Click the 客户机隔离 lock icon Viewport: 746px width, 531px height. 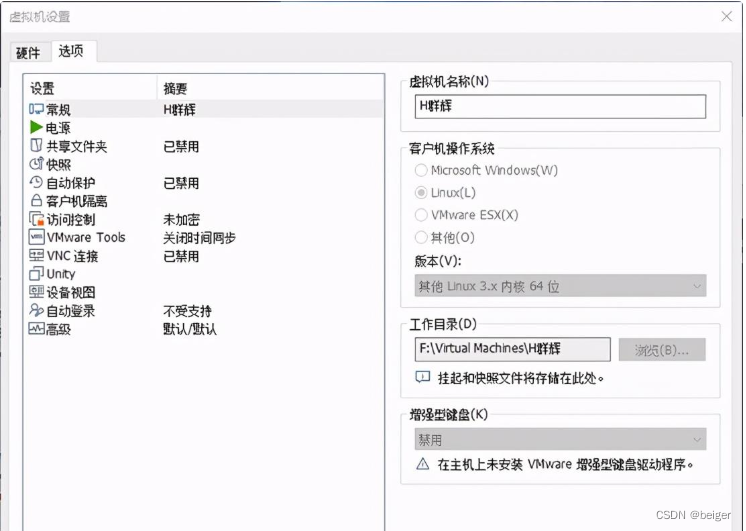click(x=36, y=200)
